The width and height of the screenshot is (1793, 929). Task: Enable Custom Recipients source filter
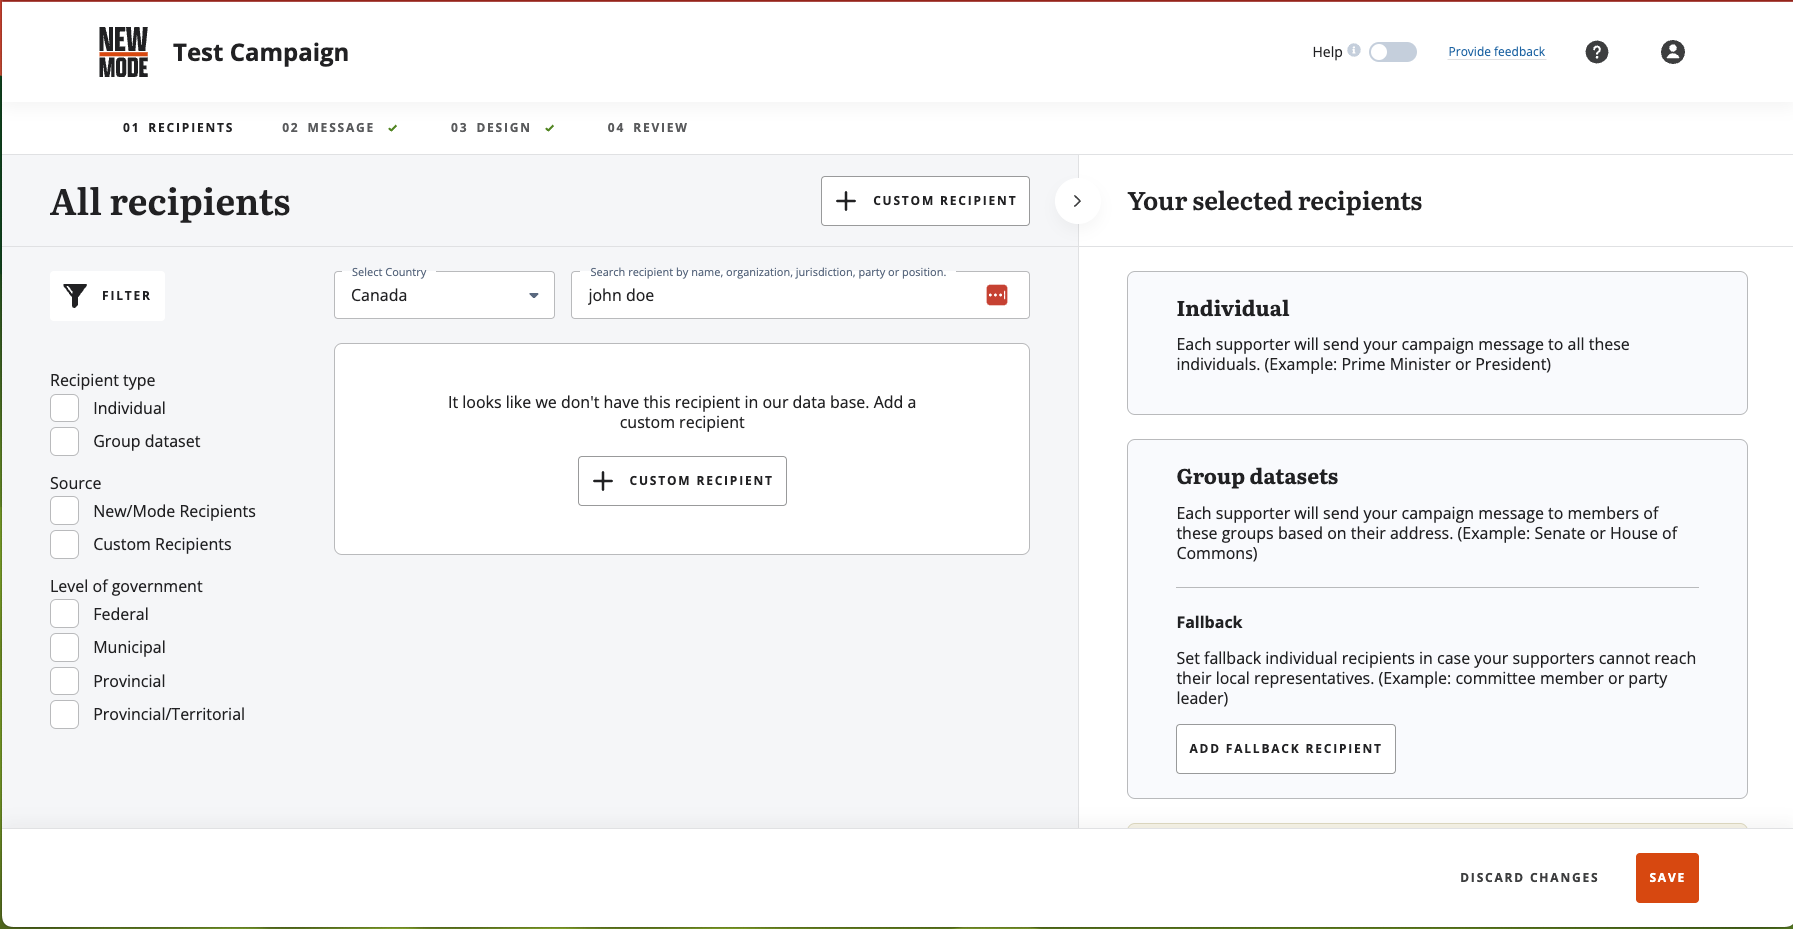tap(65, 544)
